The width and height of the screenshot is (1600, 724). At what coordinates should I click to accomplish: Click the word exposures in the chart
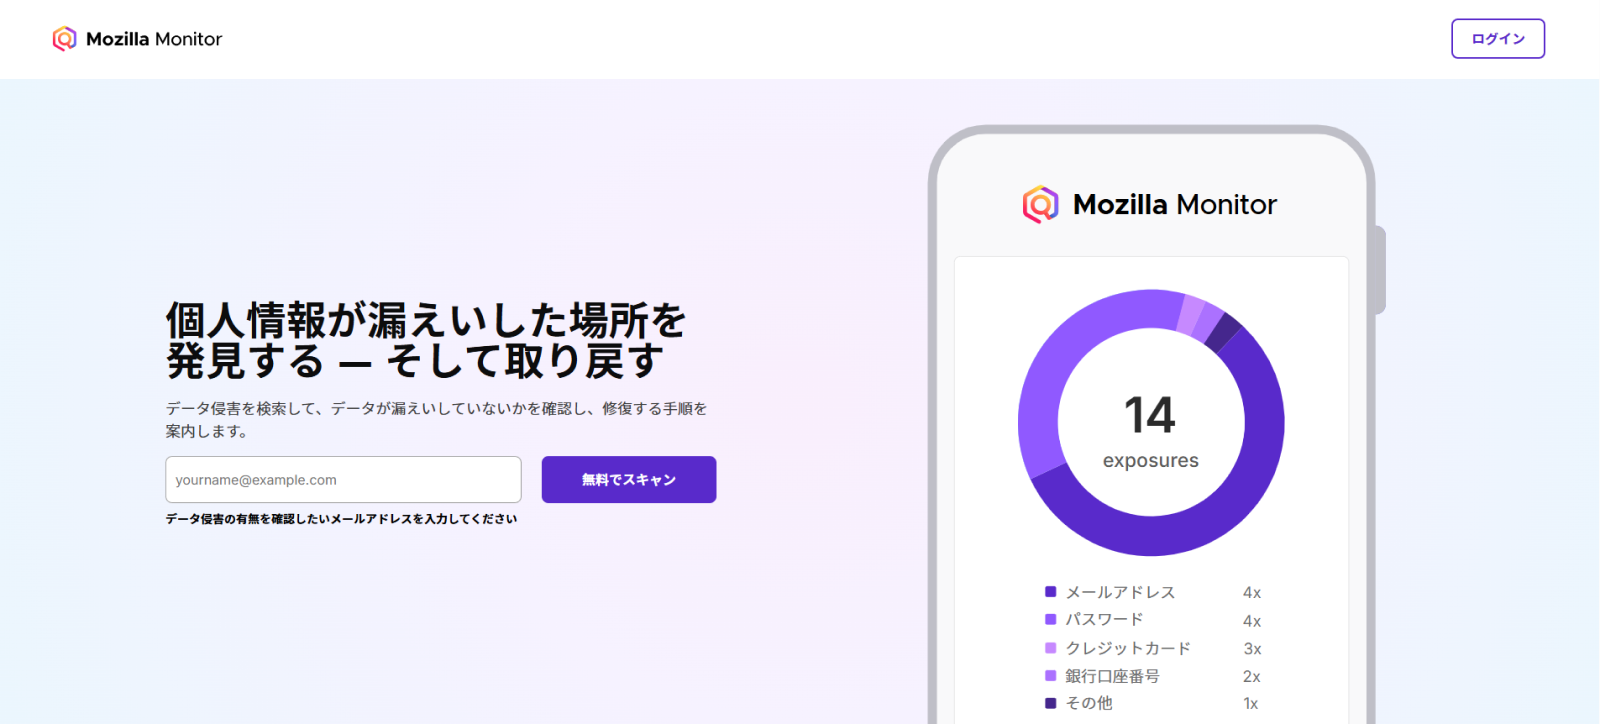[x=1151, y=461]
